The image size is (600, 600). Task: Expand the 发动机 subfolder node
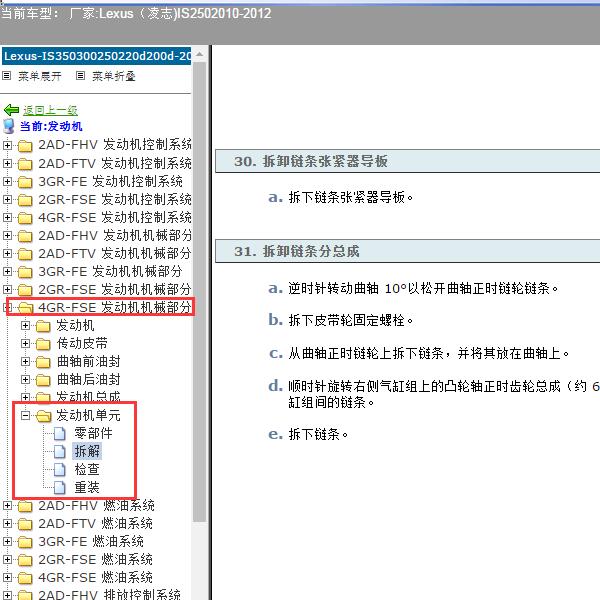(25, 326)
